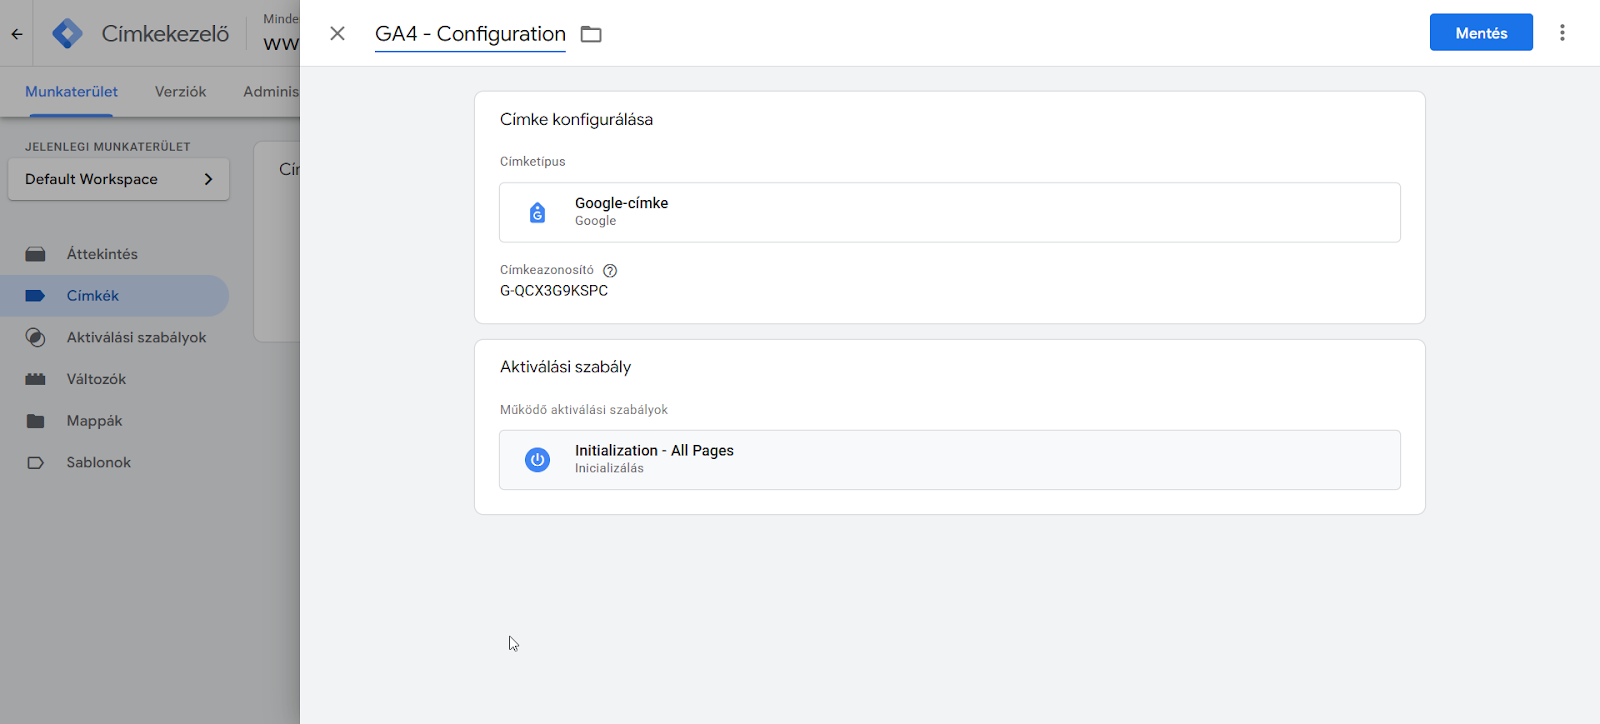Click the Címkekezelő app title

[x=165, y=34]
